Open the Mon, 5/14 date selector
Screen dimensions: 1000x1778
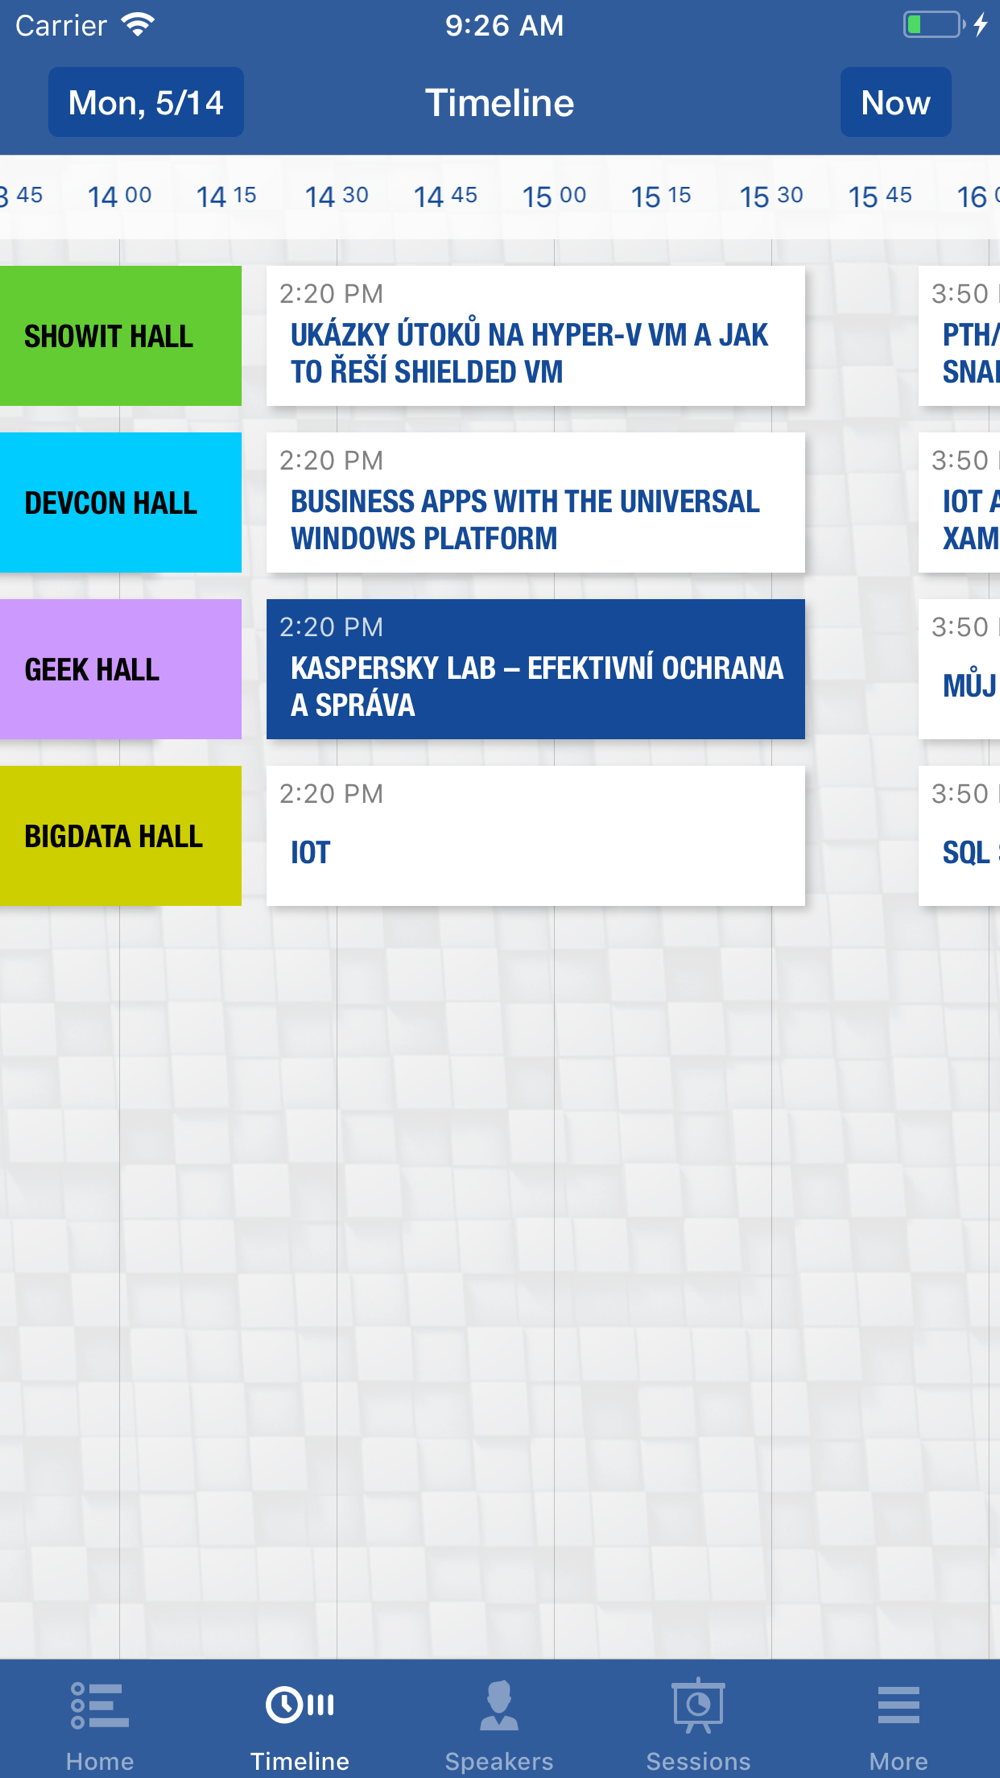pyautogui.click(x=146, y=102)
